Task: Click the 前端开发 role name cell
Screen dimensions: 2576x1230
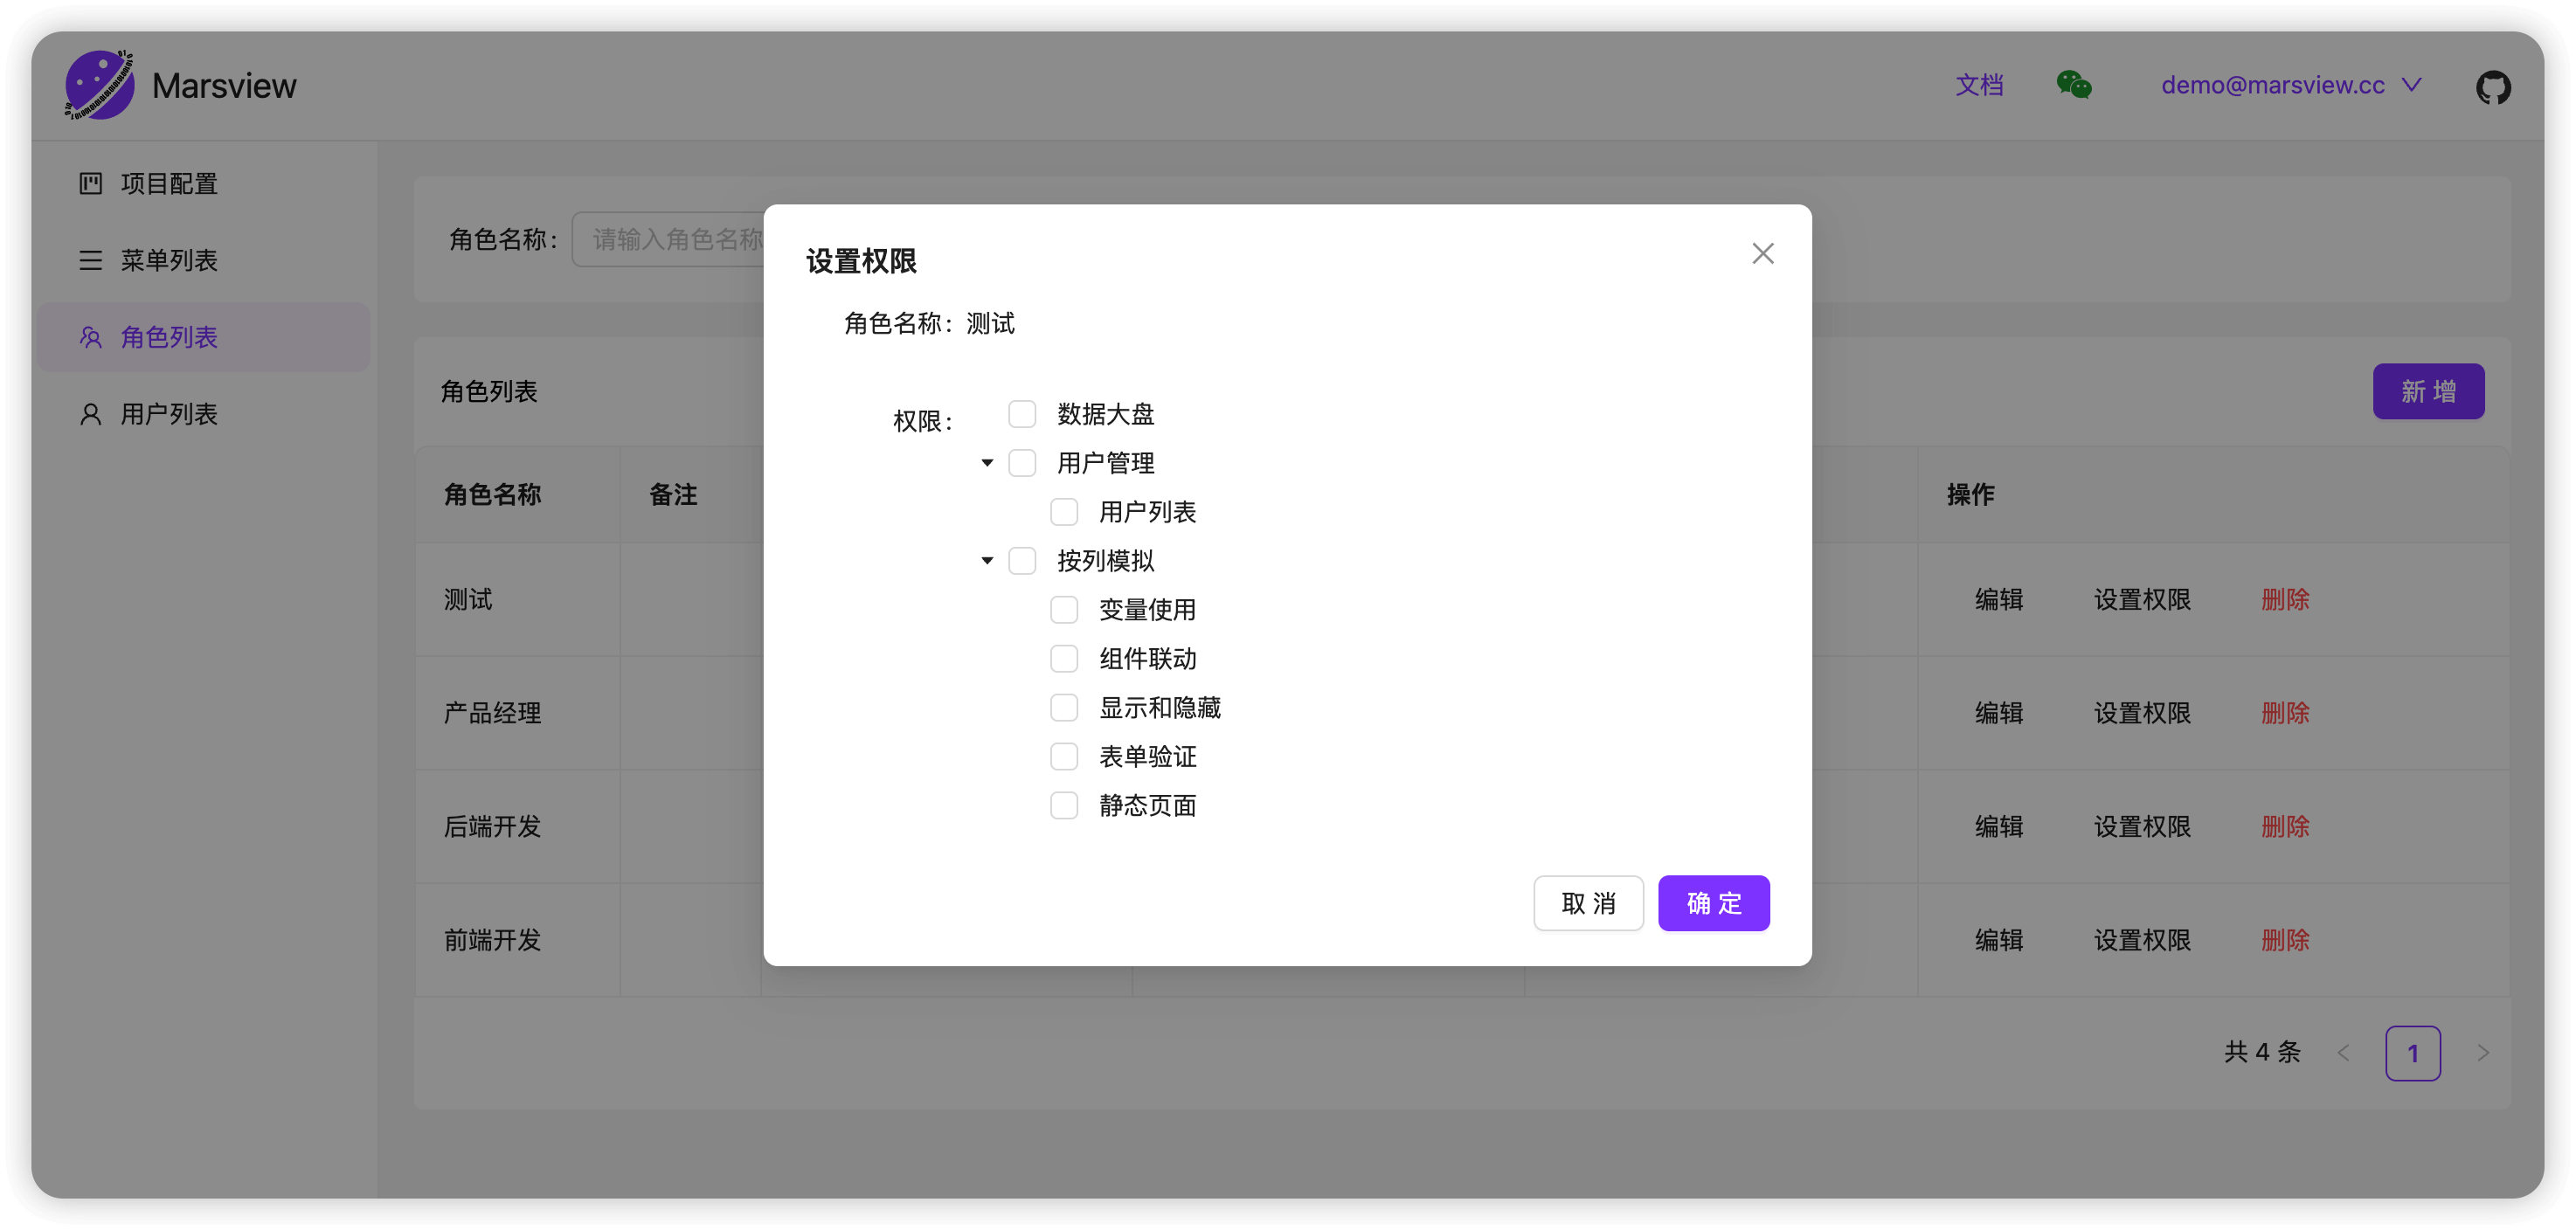Action: point(517,940)
